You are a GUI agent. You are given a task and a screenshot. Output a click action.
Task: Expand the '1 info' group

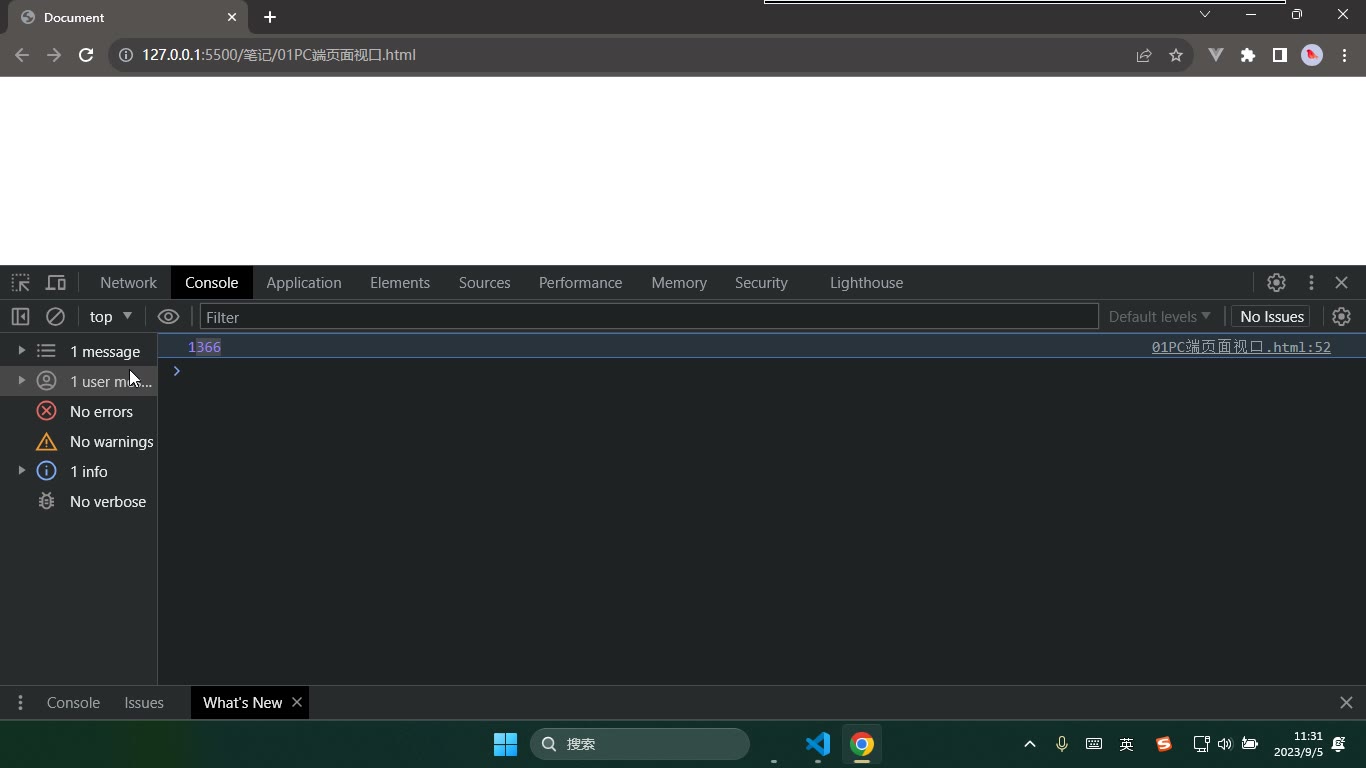coord(21,471)
